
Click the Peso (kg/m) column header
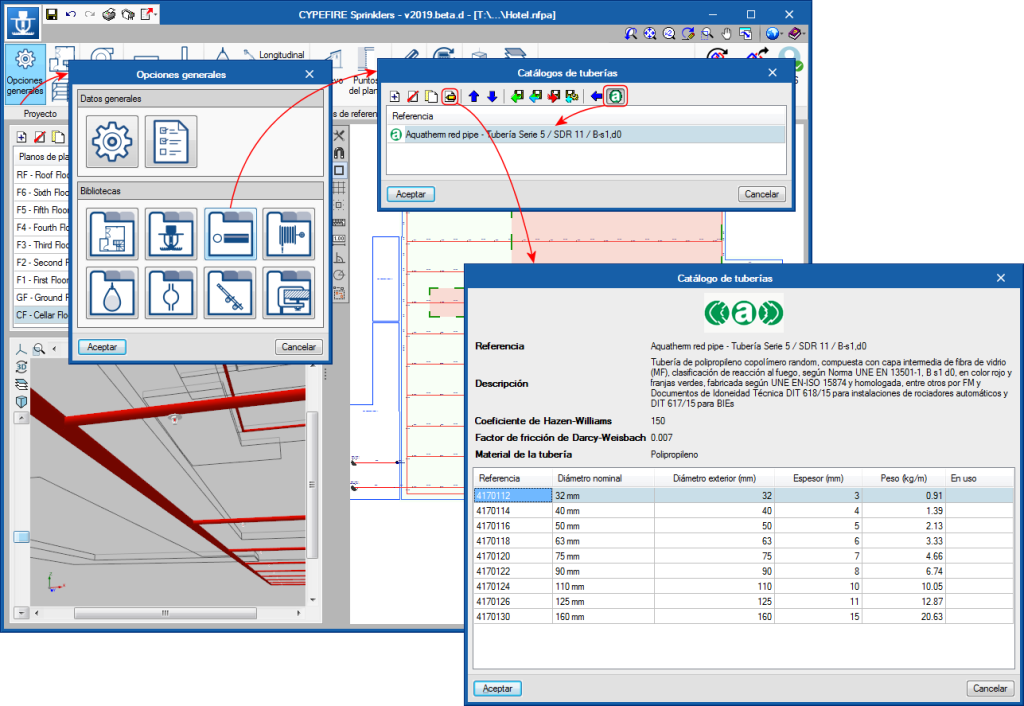[903, 478]
